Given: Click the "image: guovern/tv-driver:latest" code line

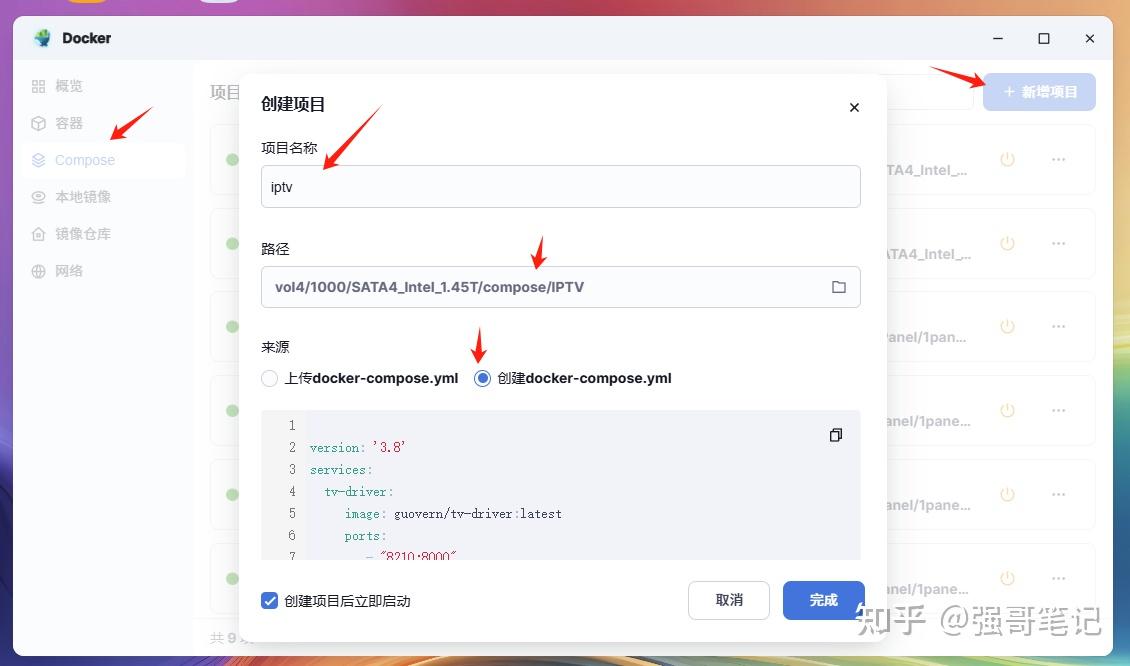Looking at the screenshot, I should click(453, 514).
